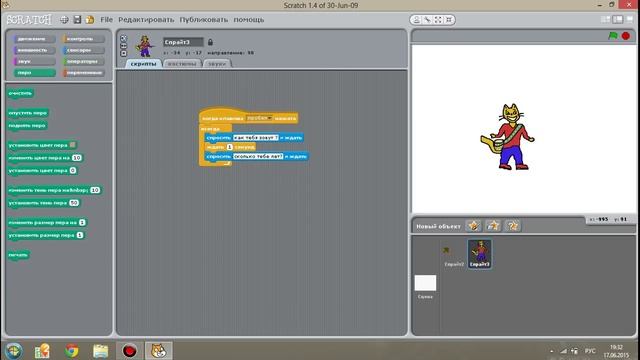Select the Контроль block category
Screen dimensions: 640x360
point(83,39)
